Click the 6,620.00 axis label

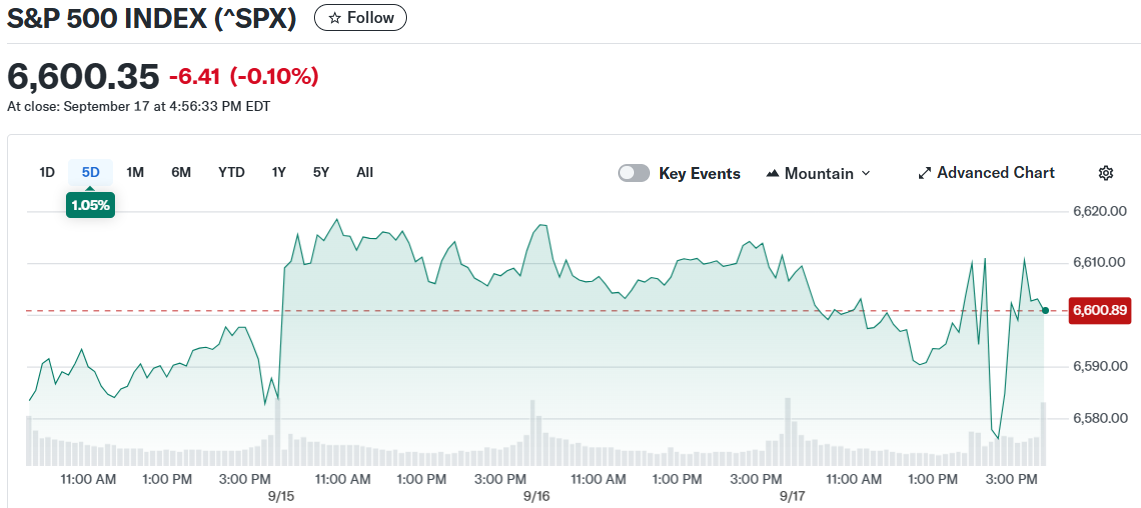tap(1100, 212)
